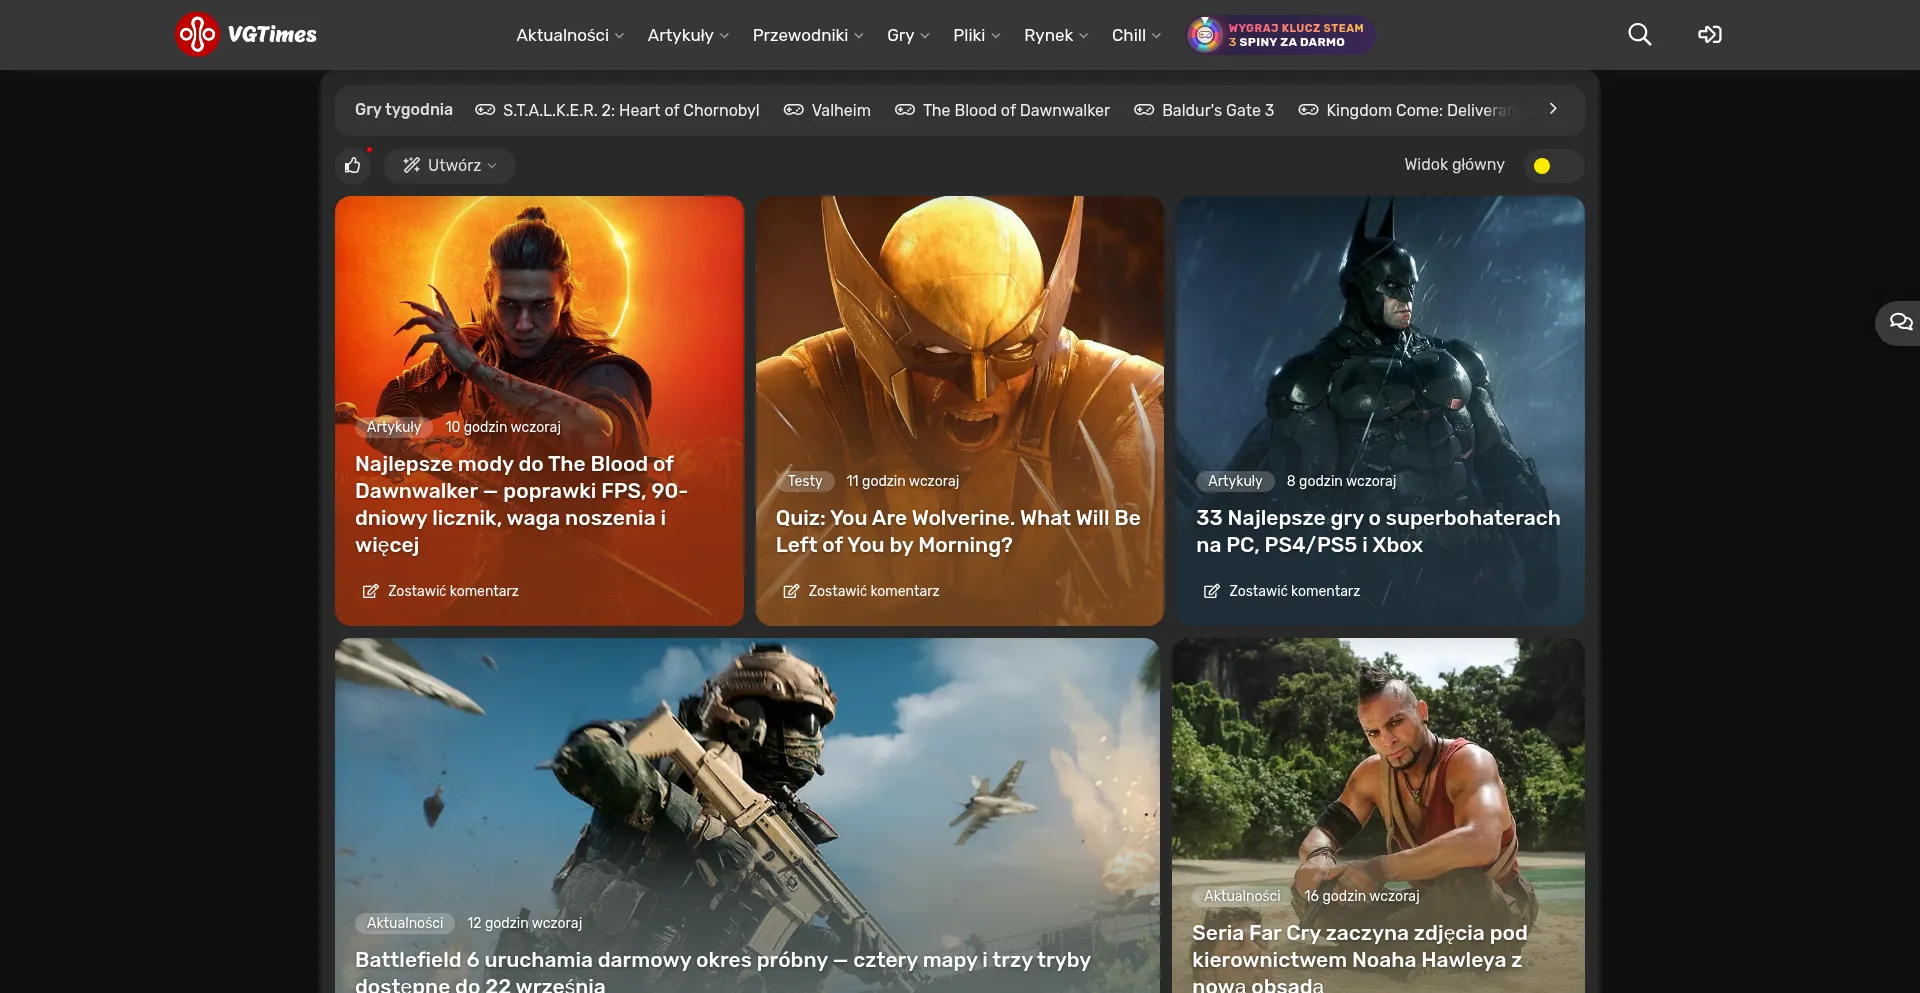Expand the Przewodniki dropdown menu
Screen dimensions: 1920x993
[808, 35]
